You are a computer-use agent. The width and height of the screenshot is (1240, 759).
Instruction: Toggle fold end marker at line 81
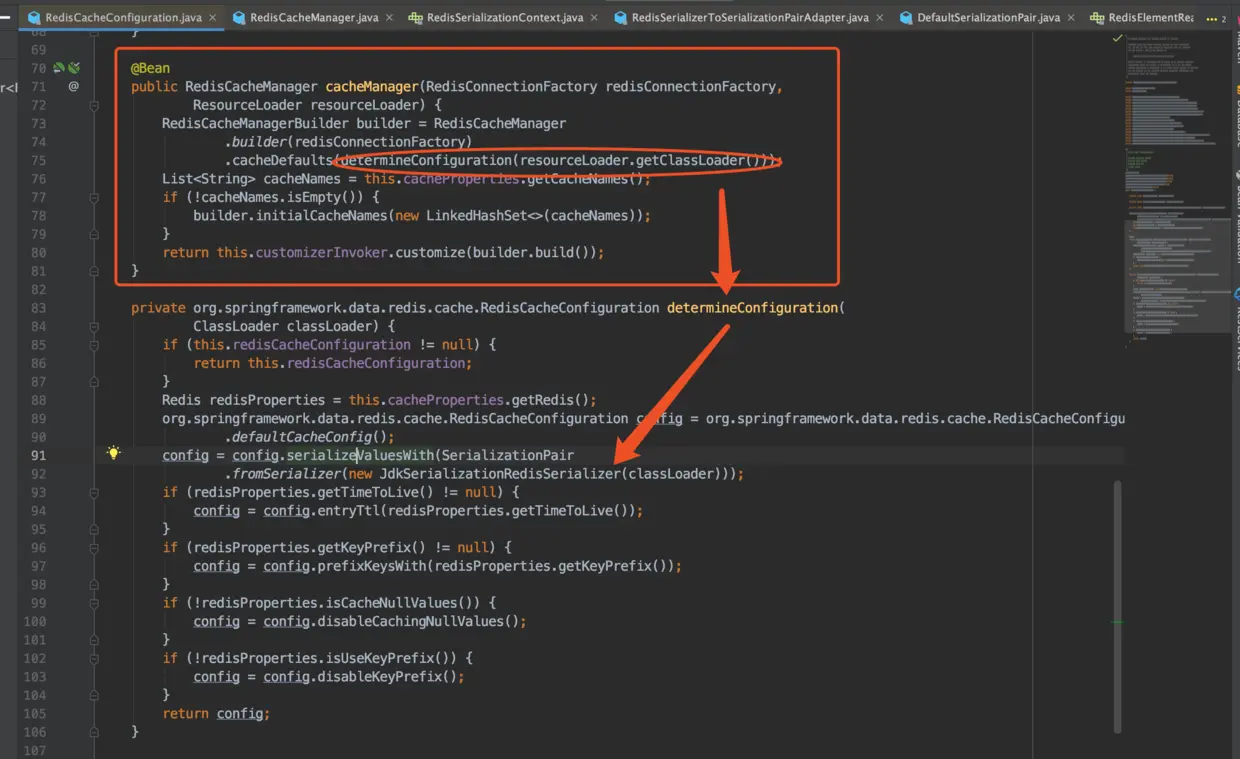(x=94, y=271)
